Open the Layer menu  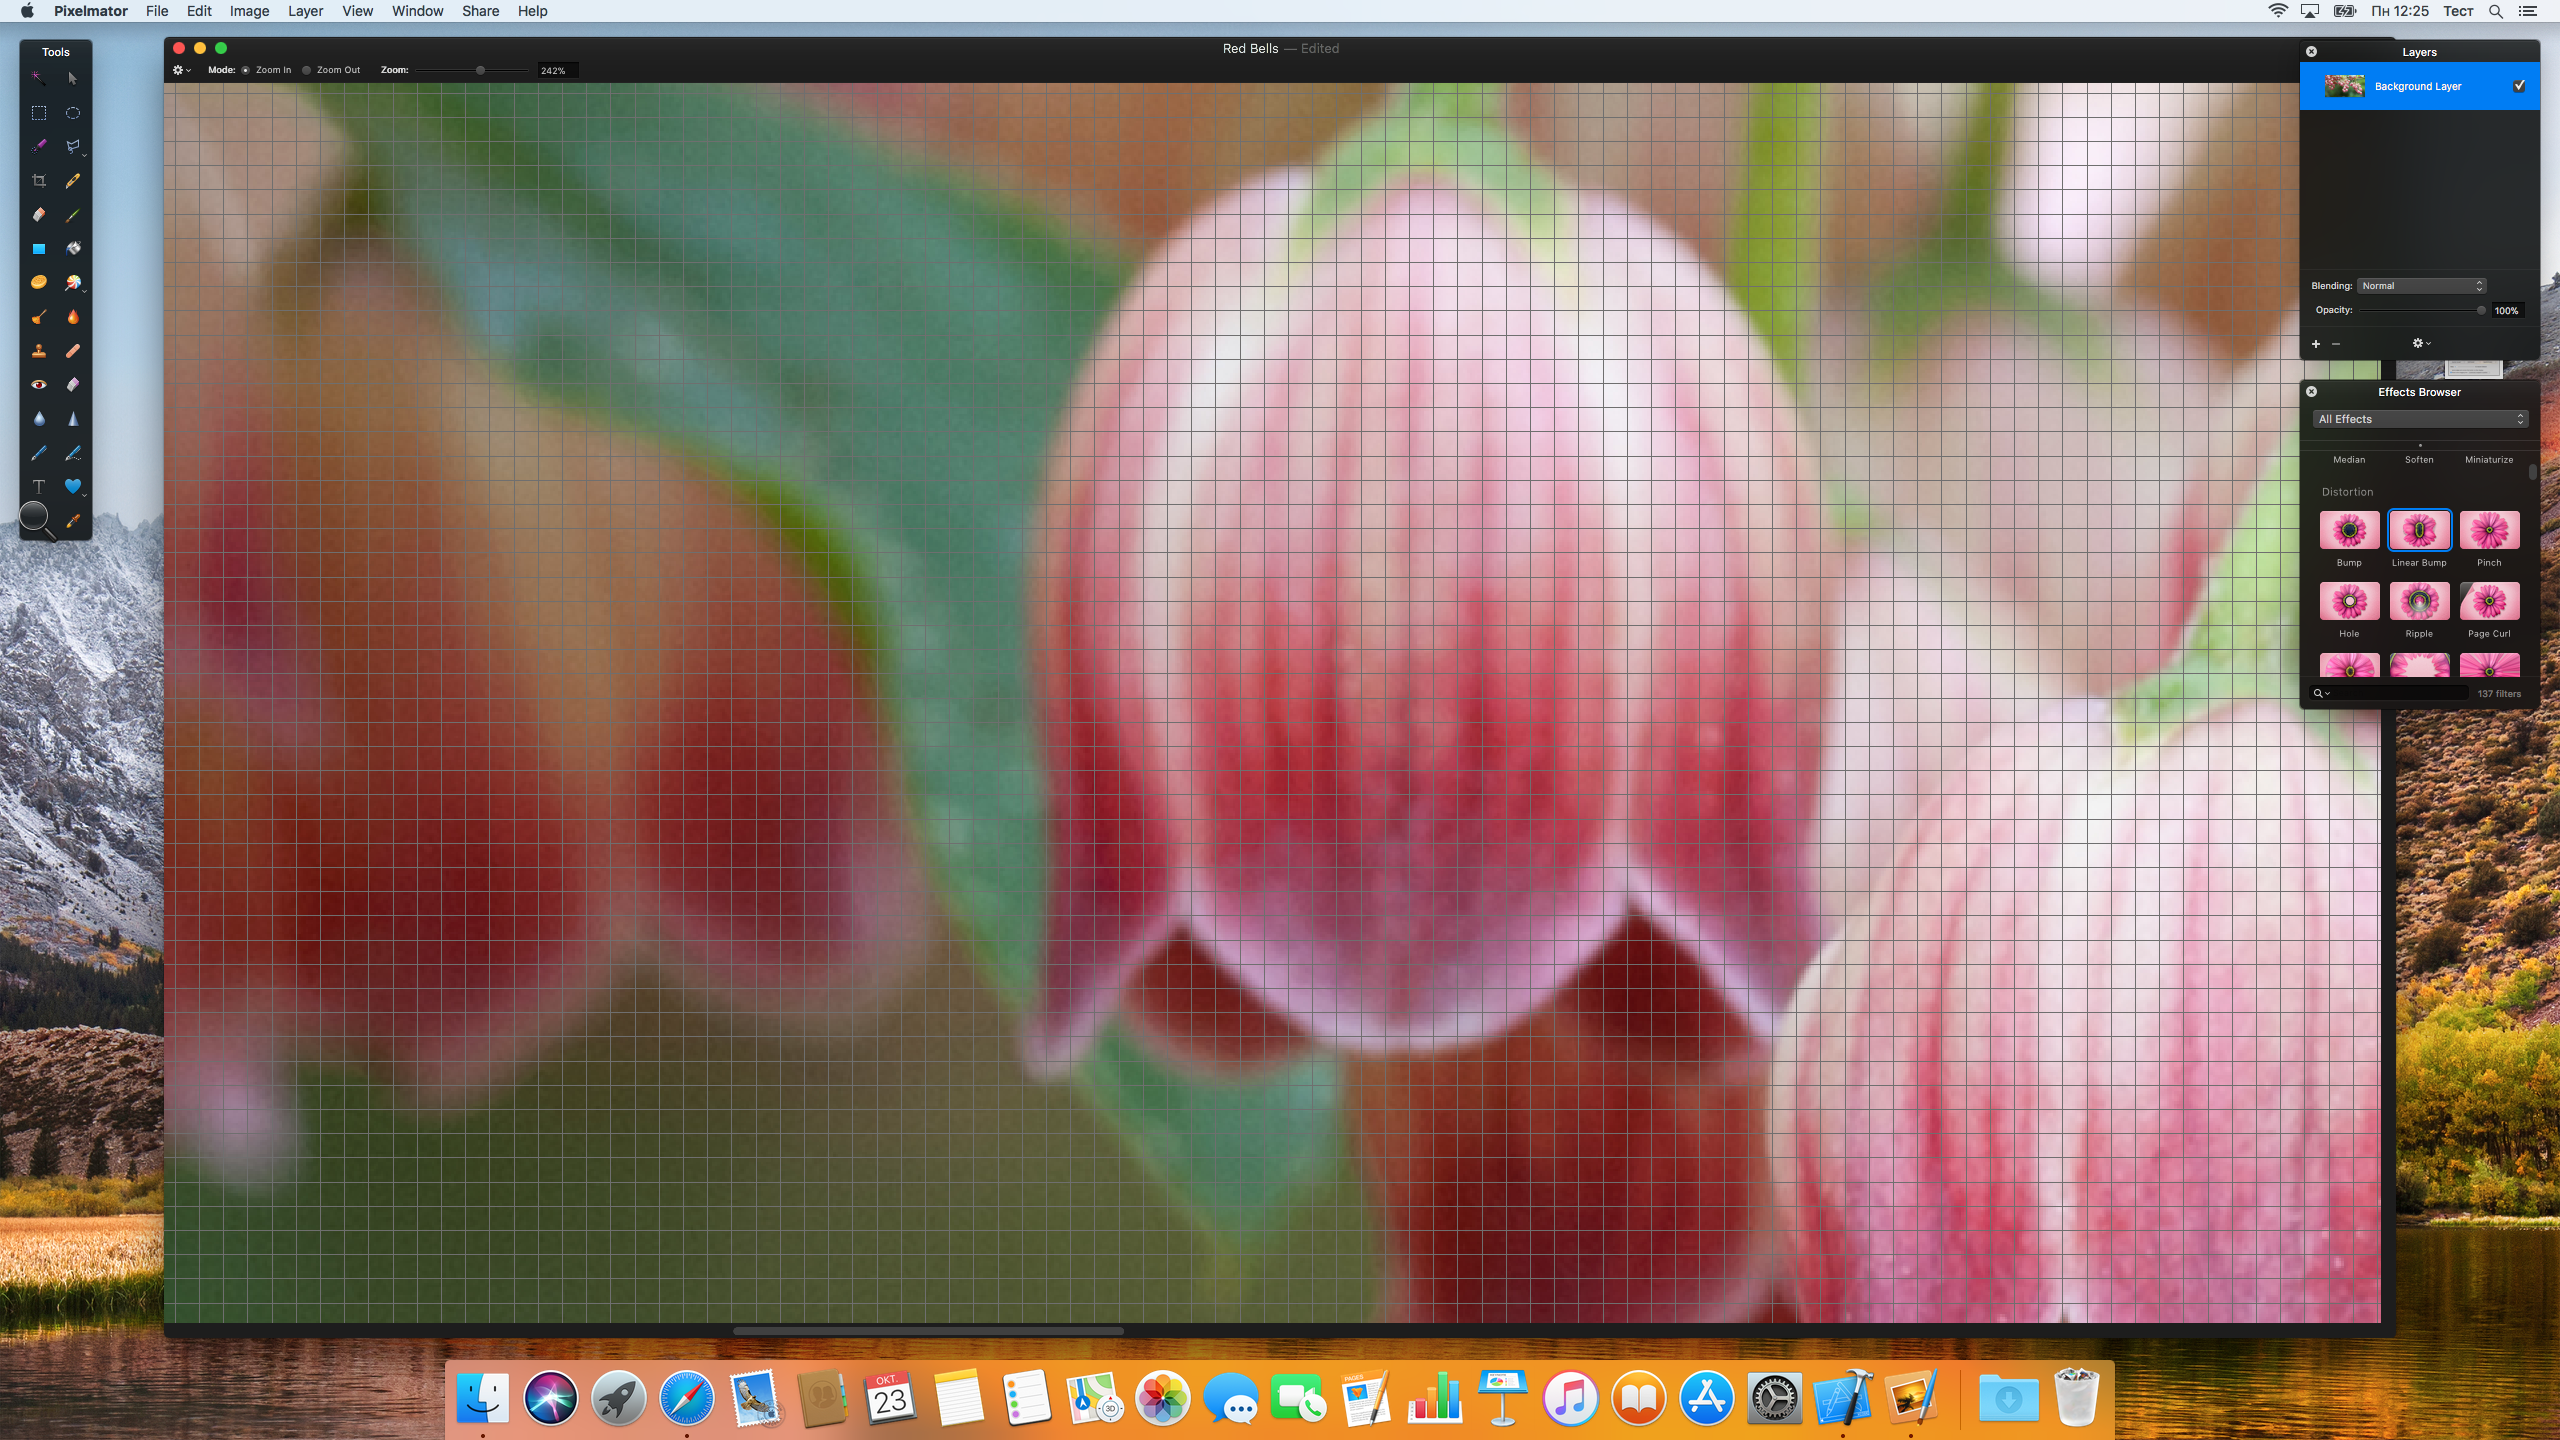pyautogui.click(x=305, y=11)
